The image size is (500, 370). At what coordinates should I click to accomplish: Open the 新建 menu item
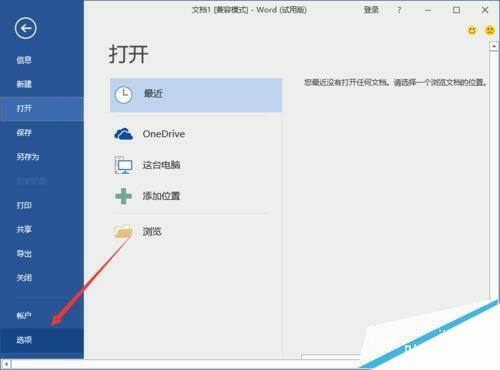click(x=42, y=84)
